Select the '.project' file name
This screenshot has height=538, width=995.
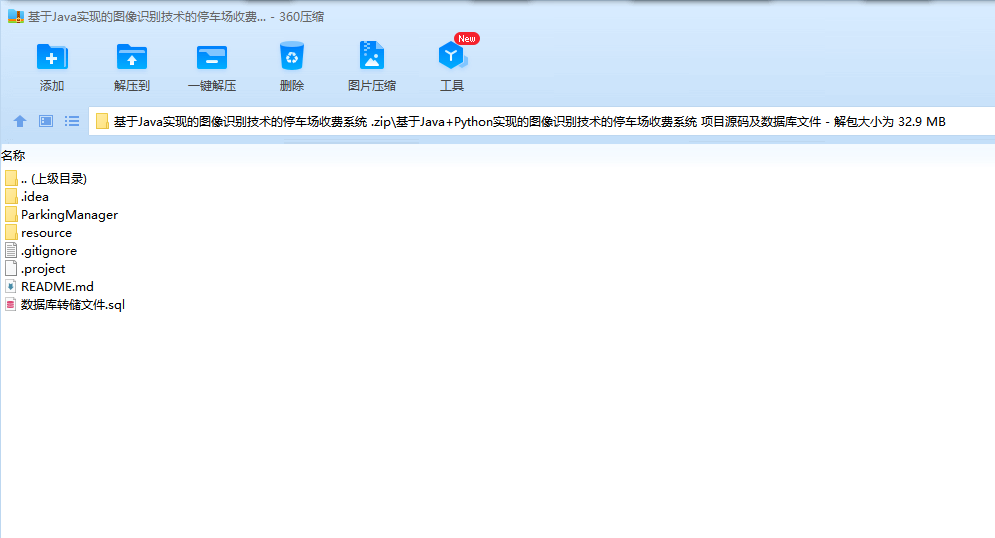point(43,269)
